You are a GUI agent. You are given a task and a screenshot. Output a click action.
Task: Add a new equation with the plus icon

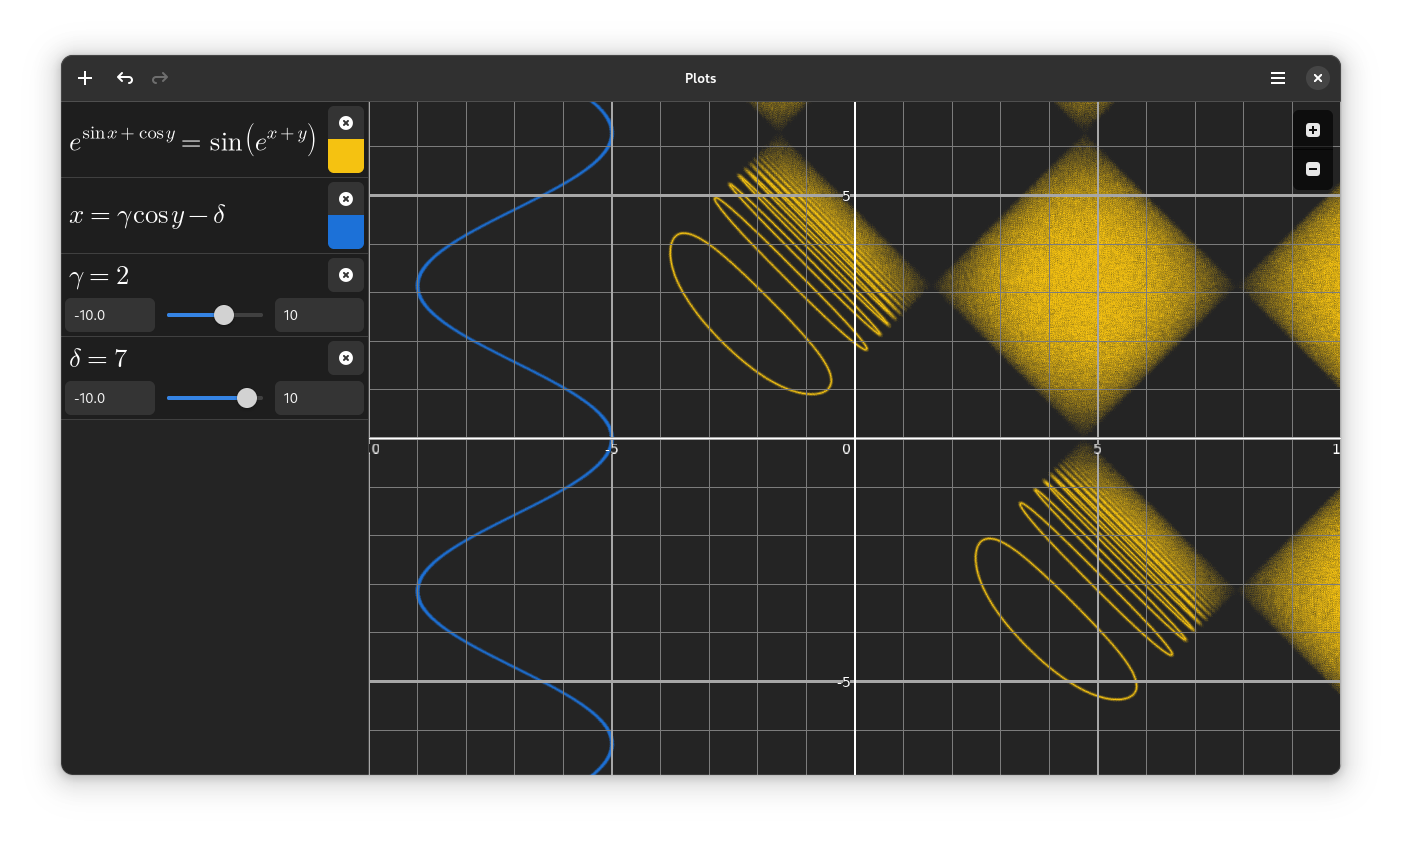(x=84, y=77)
